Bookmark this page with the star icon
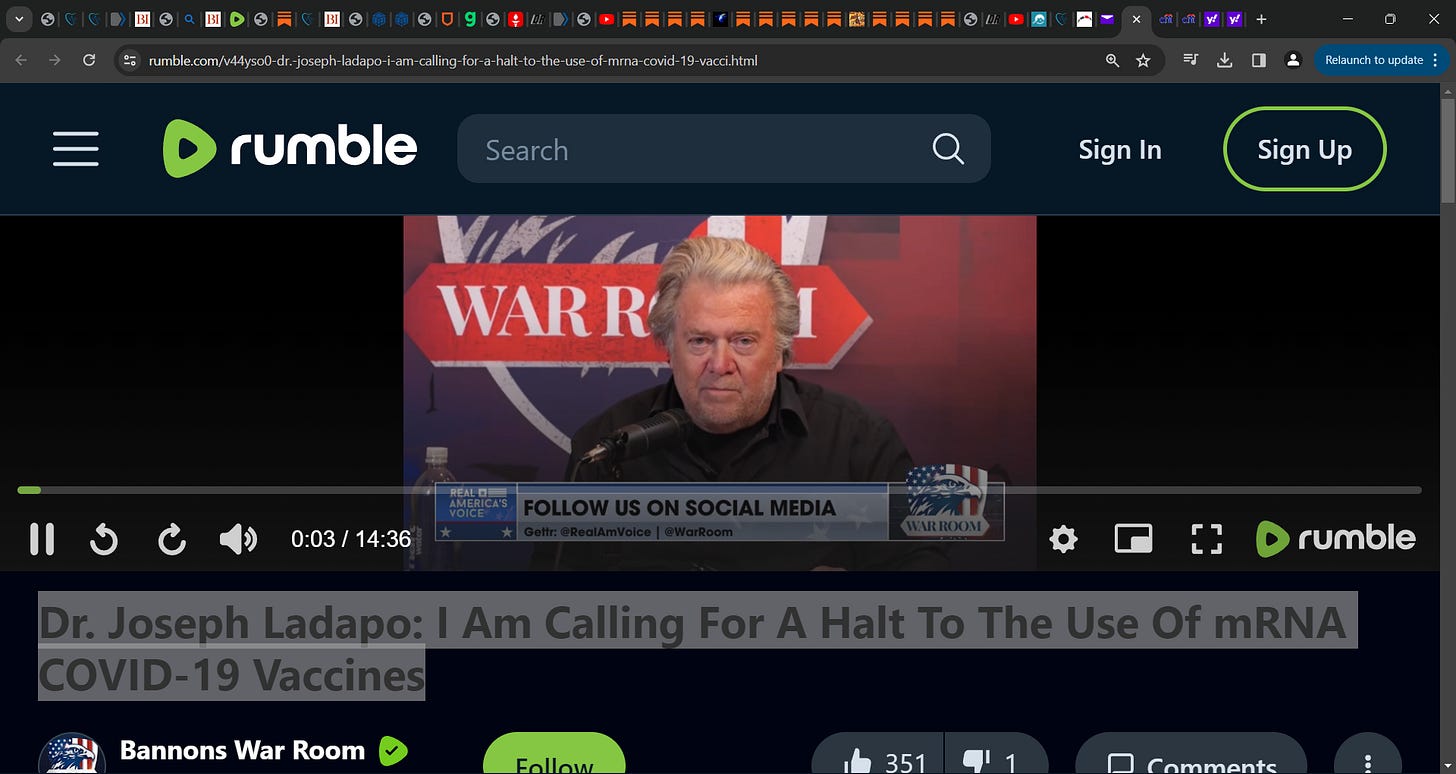 [x=1143, y=60]
